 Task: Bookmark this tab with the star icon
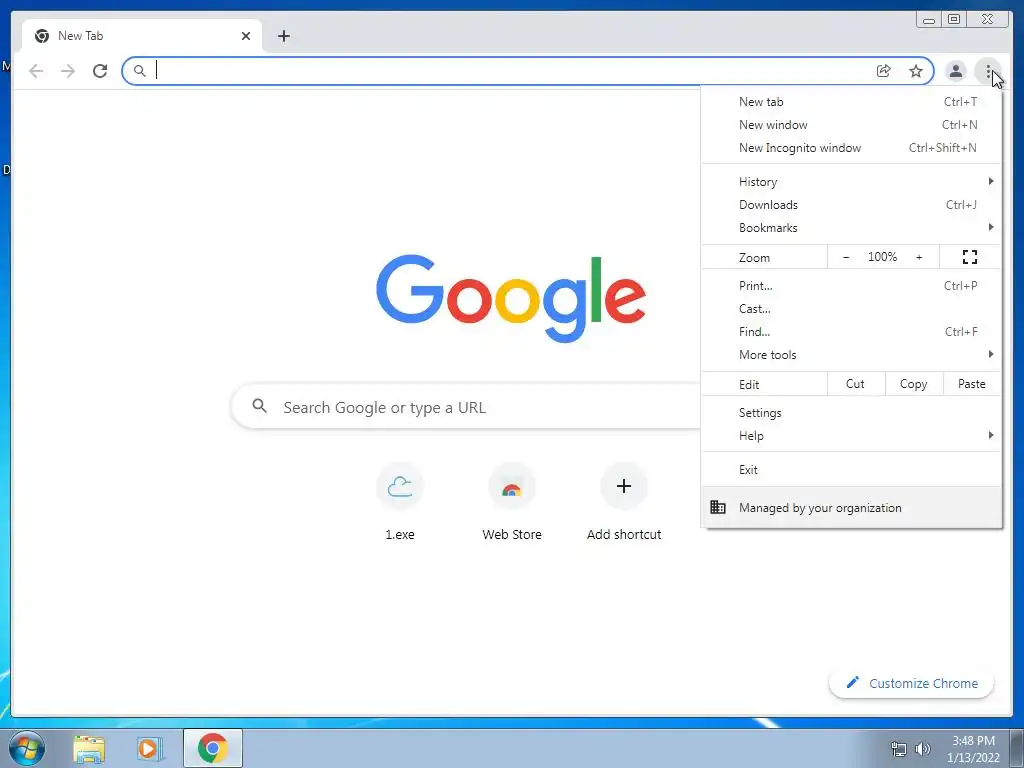click(x=916, y=71)
